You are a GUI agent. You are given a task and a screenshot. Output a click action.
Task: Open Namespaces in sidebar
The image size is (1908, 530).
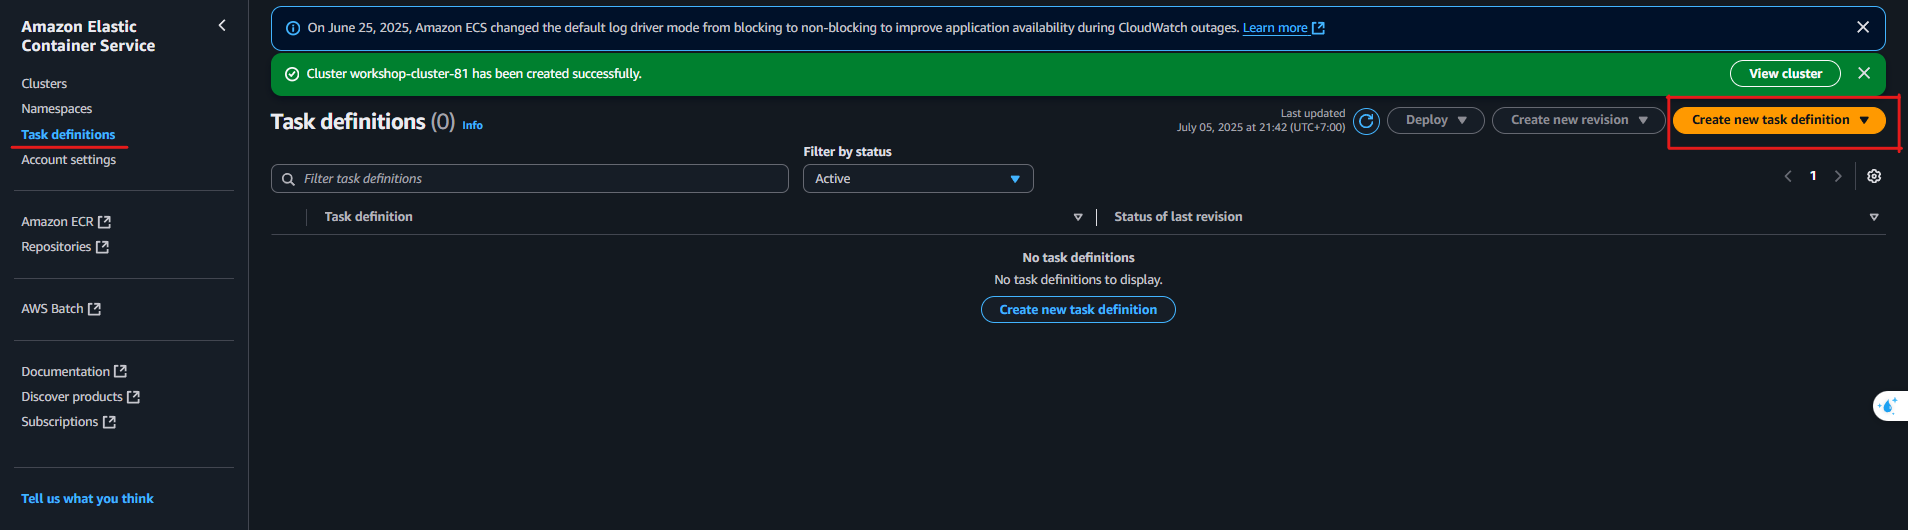click(x=57, y=109)
